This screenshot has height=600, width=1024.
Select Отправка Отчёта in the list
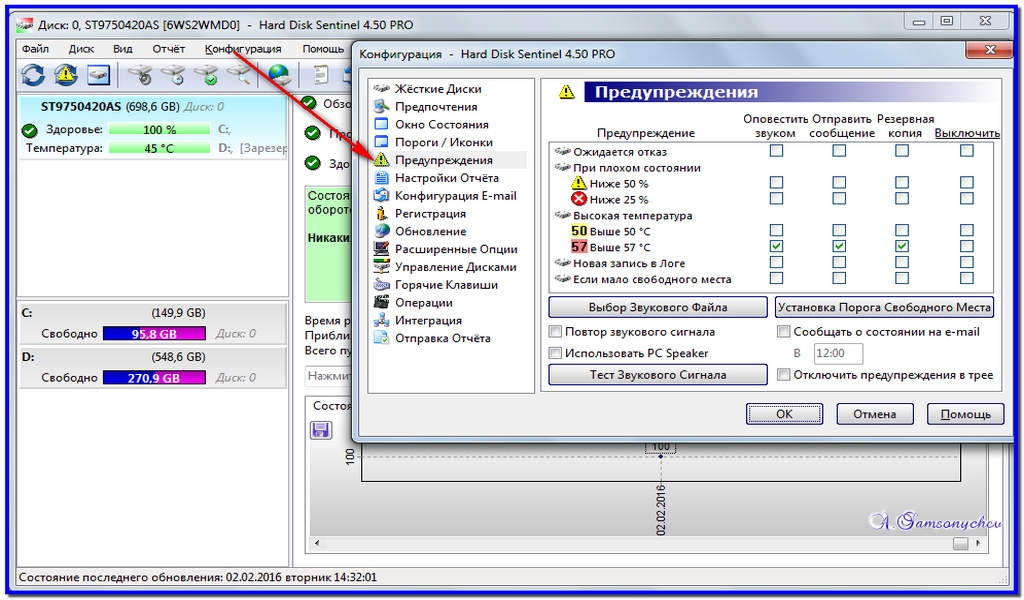pos(442,338)
